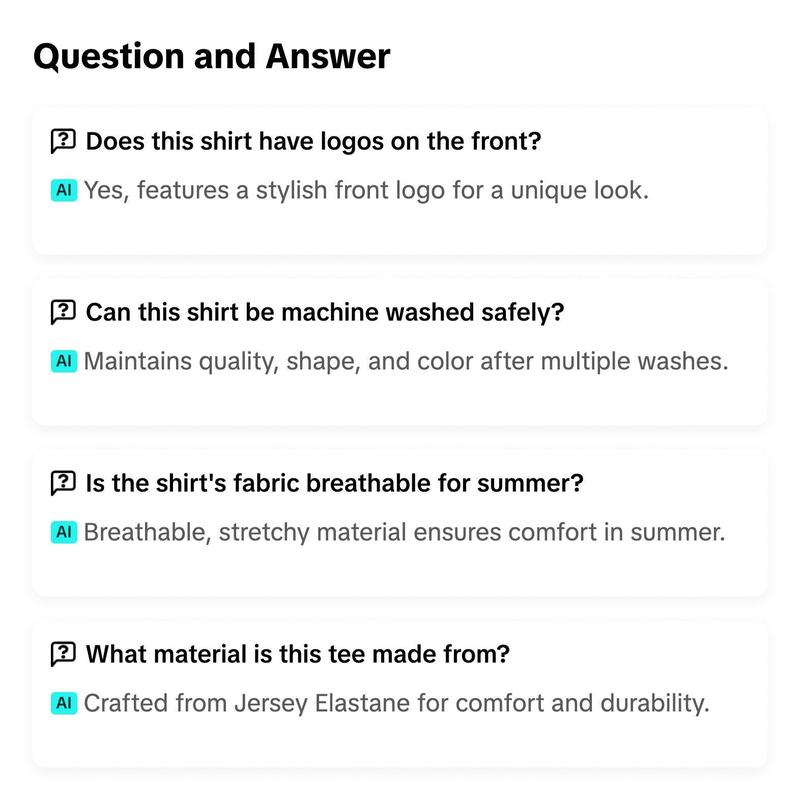Select question about breathable fabric for summer

tap(334, 483)
